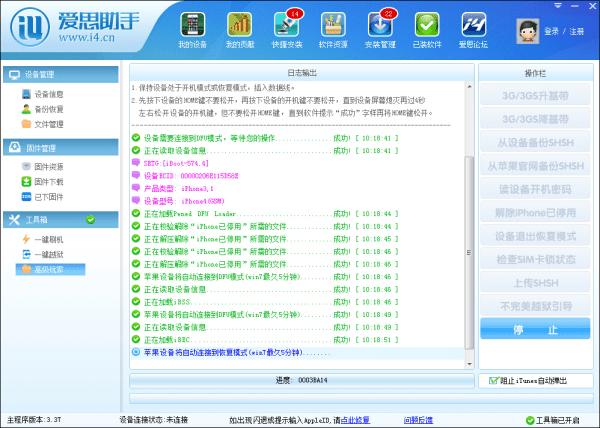This screenshot has height=428, width=600.
Task: Click the log vertical scrollbar thumb
Action: click(469, 252)
